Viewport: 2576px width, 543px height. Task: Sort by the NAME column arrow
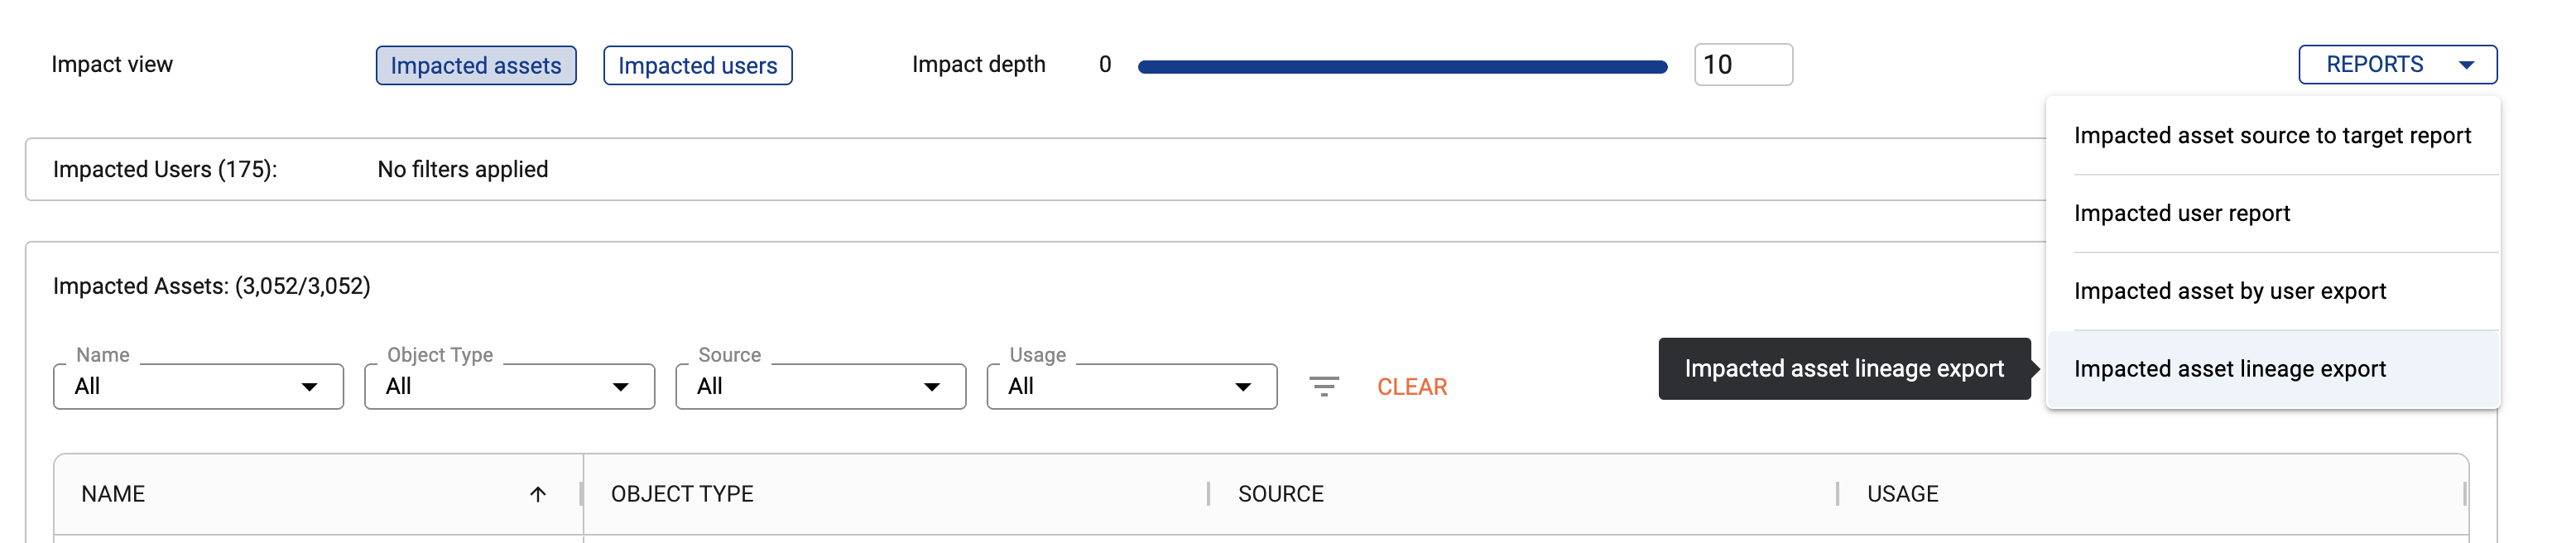click(537, 494)
